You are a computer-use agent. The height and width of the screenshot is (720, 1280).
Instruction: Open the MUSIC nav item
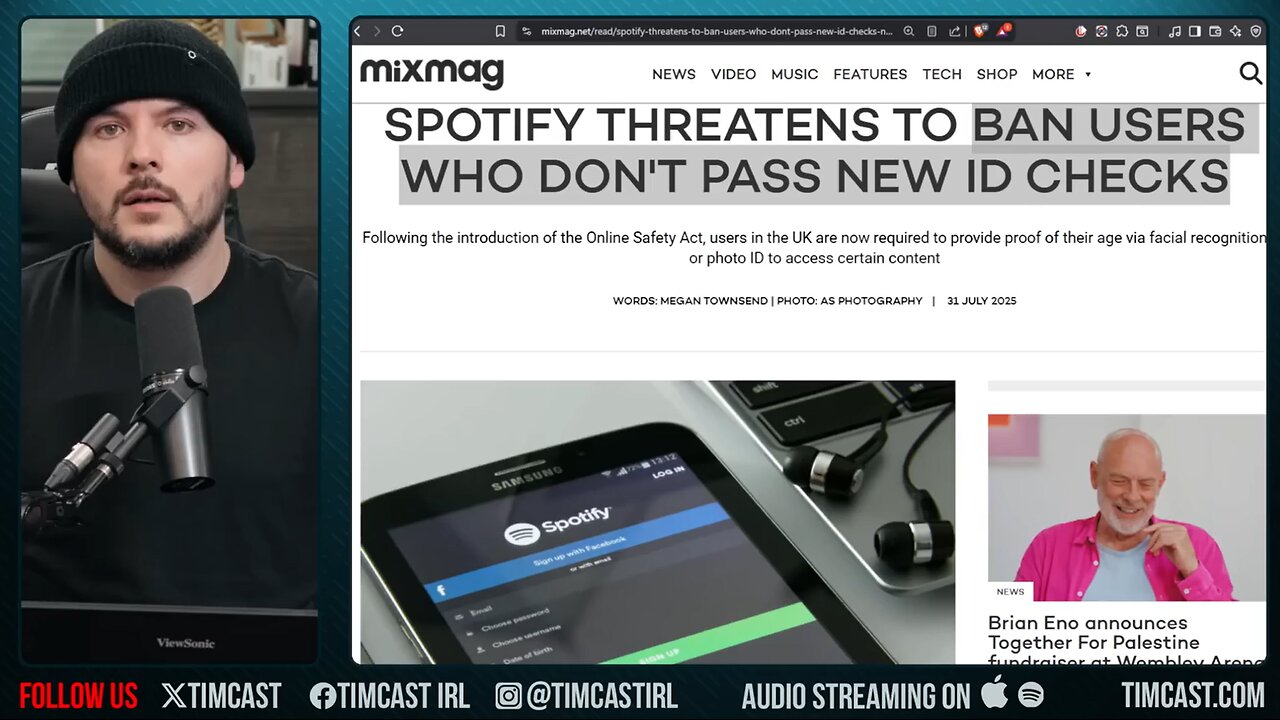pyautogui.click(x=795, y=74)
